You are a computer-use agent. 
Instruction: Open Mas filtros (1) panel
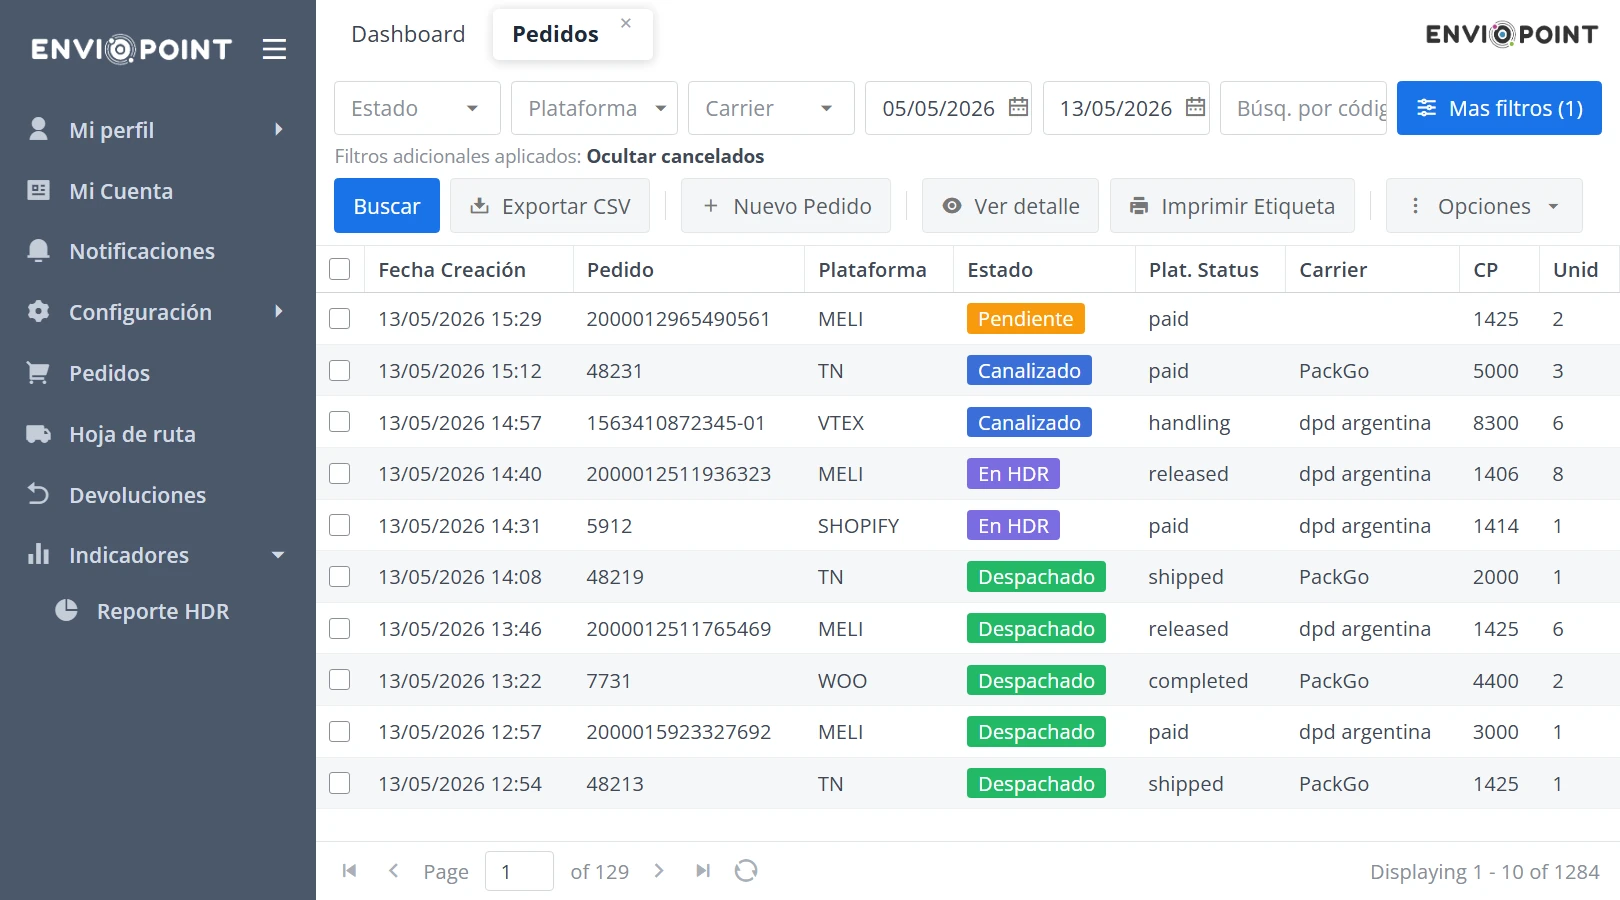(x=1499, y=108)
